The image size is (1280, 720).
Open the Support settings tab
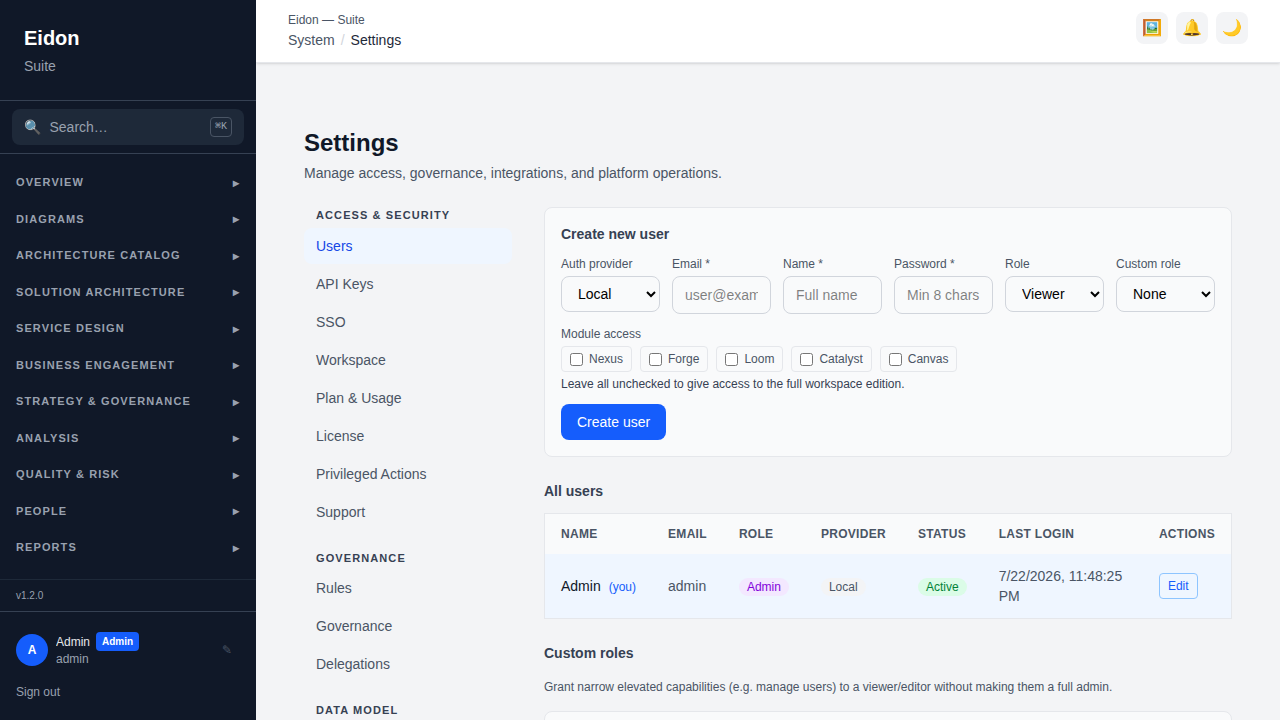pos(408,512)
